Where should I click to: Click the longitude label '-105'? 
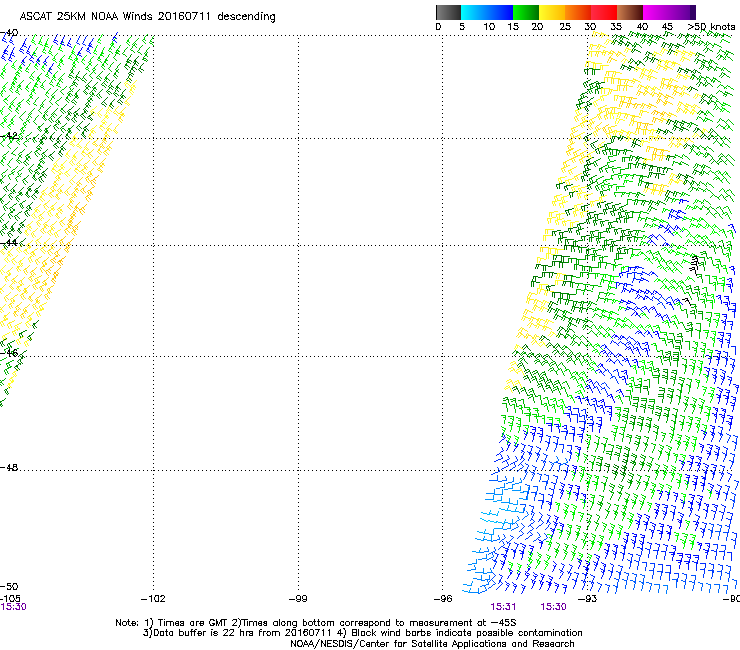click(x=10, y=599)
